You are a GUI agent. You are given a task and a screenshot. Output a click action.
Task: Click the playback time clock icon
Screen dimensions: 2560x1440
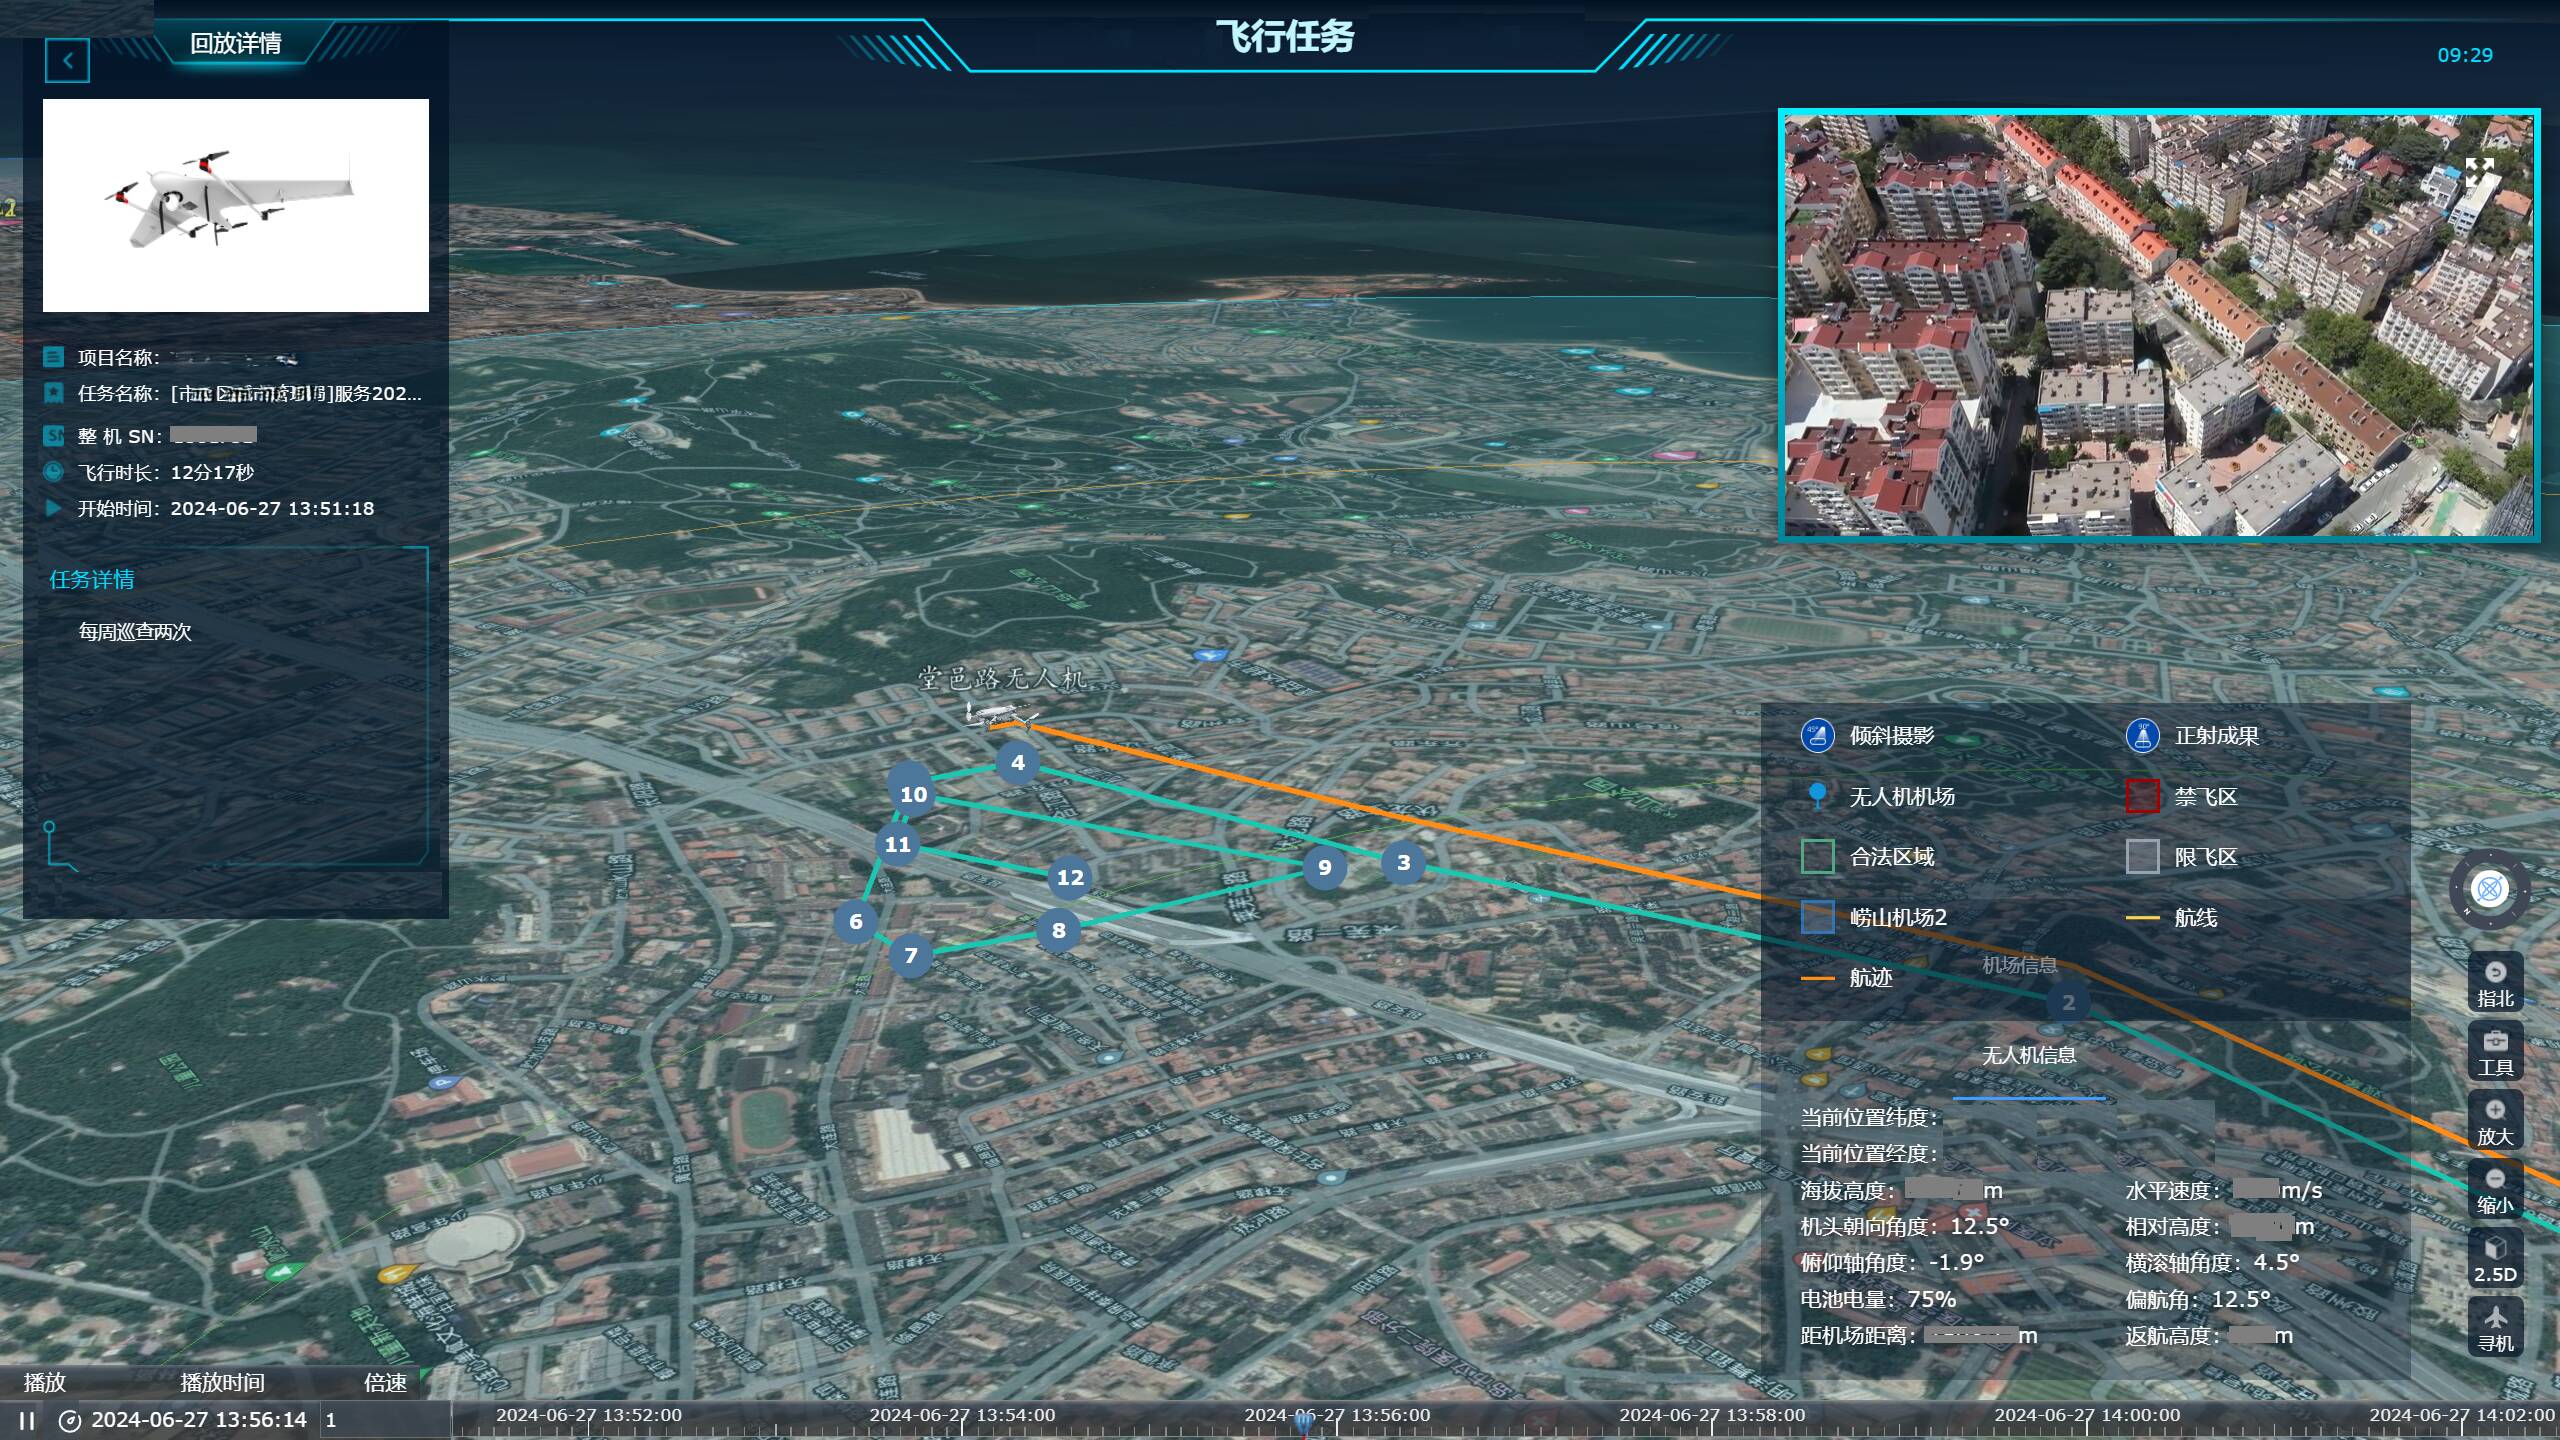(x=69, y=1420)
